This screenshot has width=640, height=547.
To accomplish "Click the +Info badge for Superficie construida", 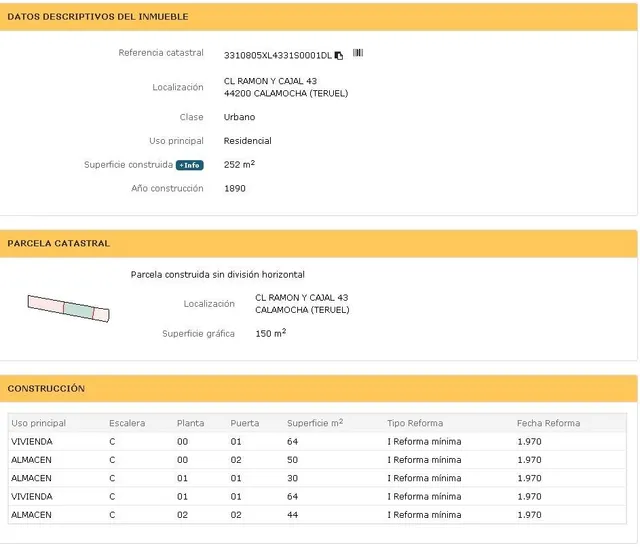I will tap(189, 165).
